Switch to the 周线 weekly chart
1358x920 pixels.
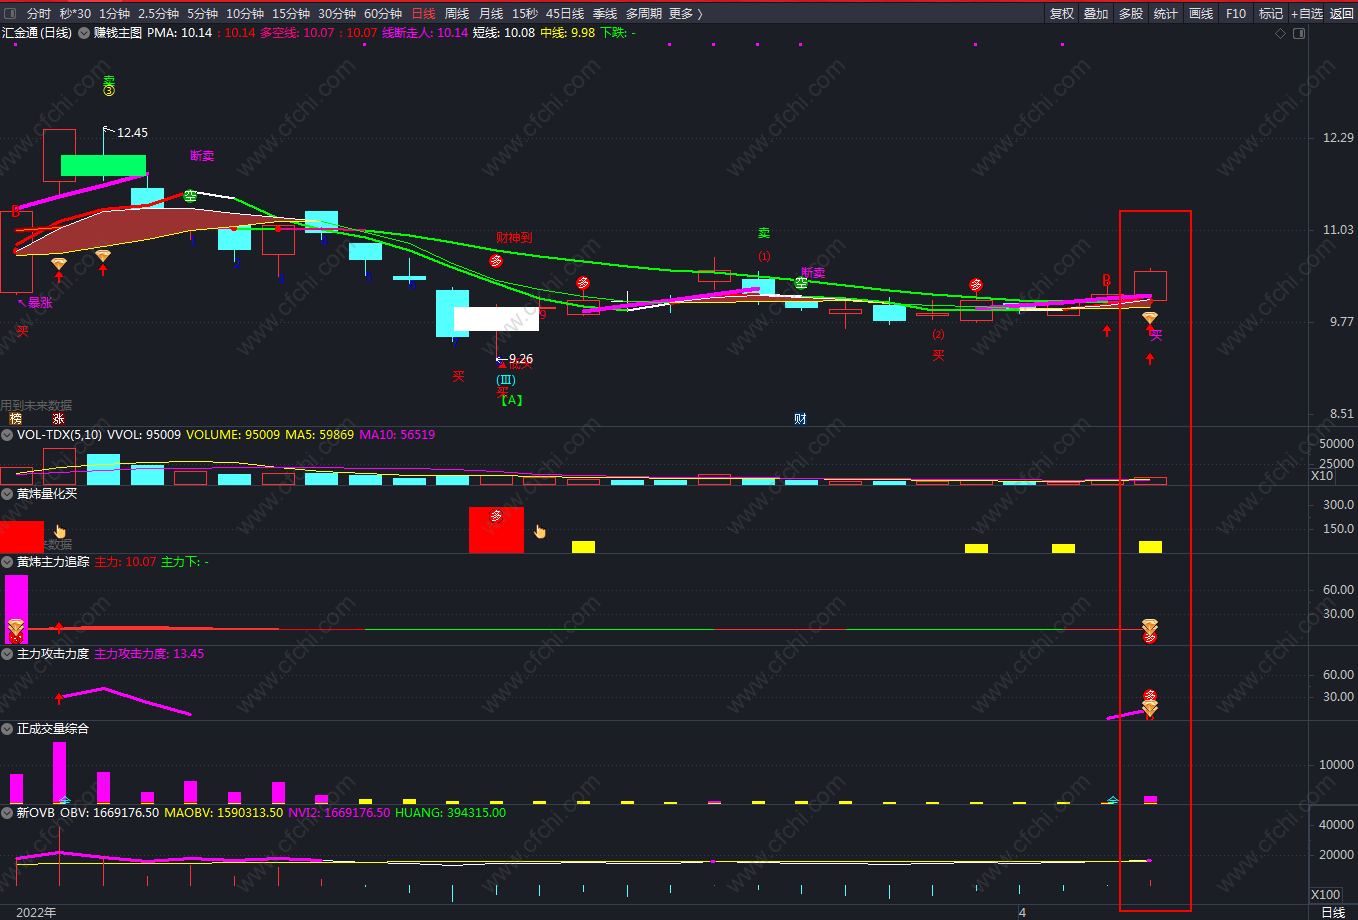click(457, 13)
